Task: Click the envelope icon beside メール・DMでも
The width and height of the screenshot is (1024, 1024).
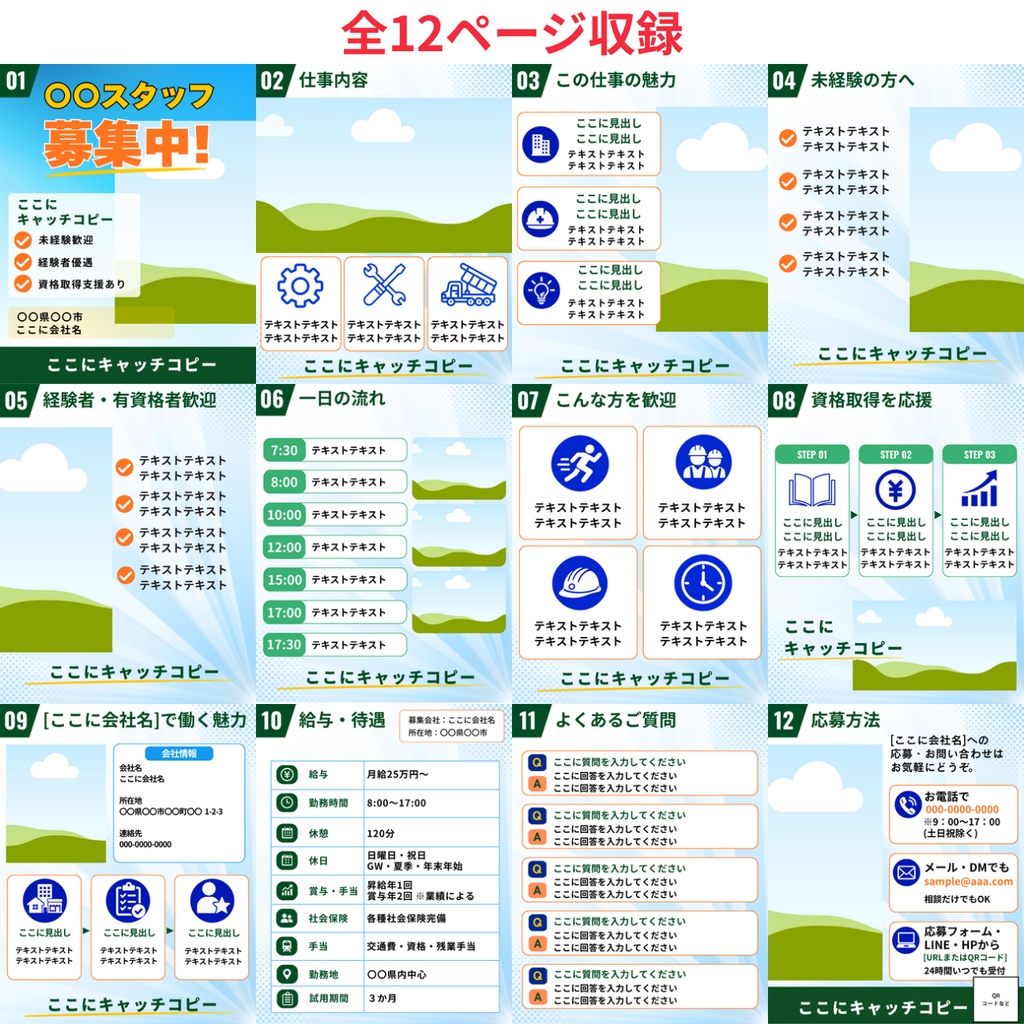Action: 907,872
